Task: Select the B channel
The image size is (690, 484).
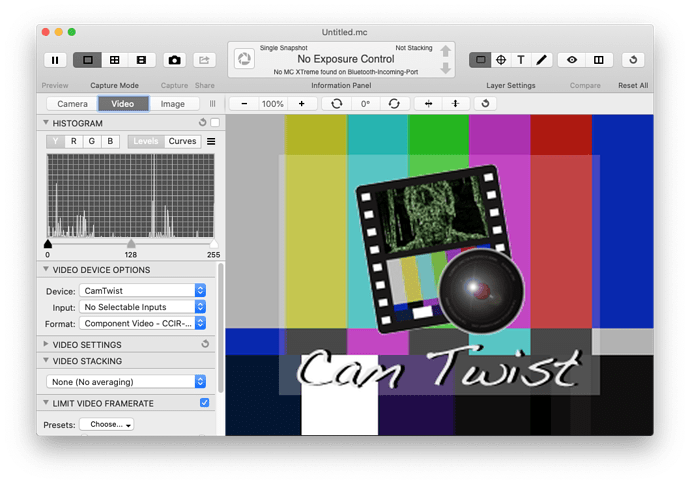Action: pyautogui.click(x=110, y=141)
